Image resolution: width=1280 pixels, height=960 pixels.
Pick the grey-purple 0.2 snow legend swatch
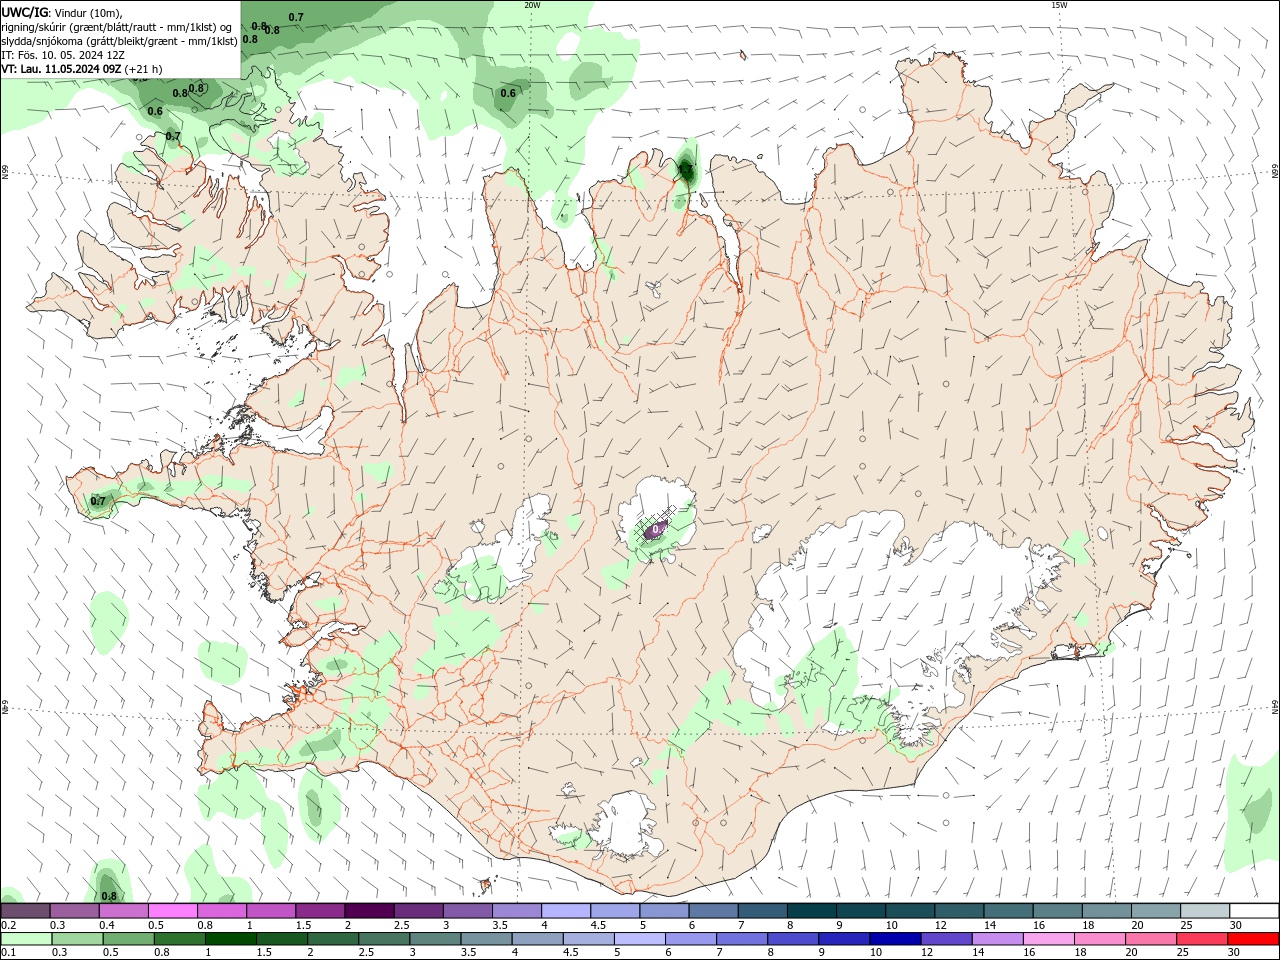click(x=25, y=911)
